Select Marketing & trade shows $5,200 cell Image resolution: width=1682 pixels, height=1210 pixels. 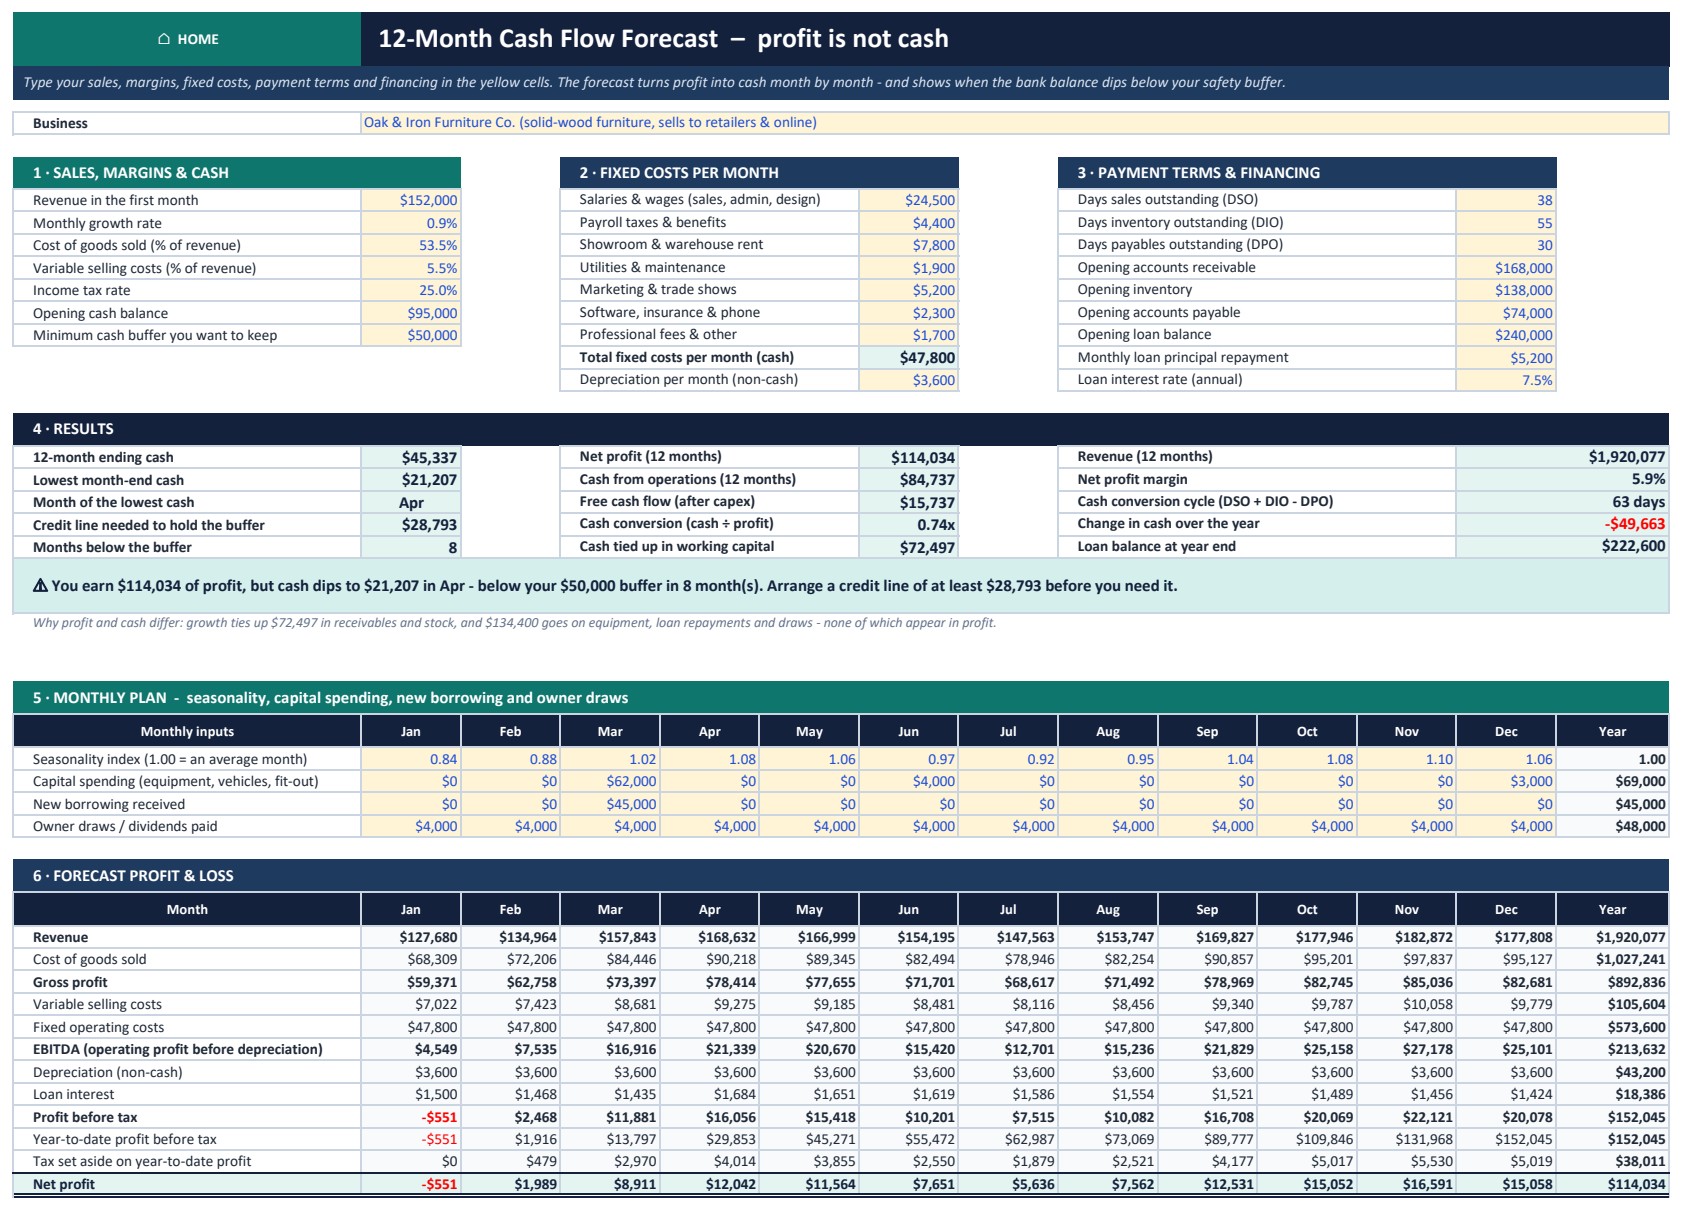908,290
